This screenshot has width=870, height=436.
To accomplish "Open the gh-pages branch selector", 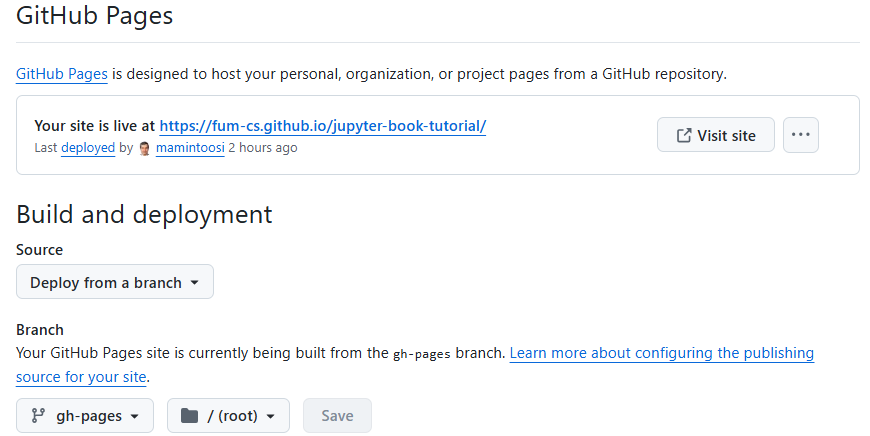I will click(85, 416).
